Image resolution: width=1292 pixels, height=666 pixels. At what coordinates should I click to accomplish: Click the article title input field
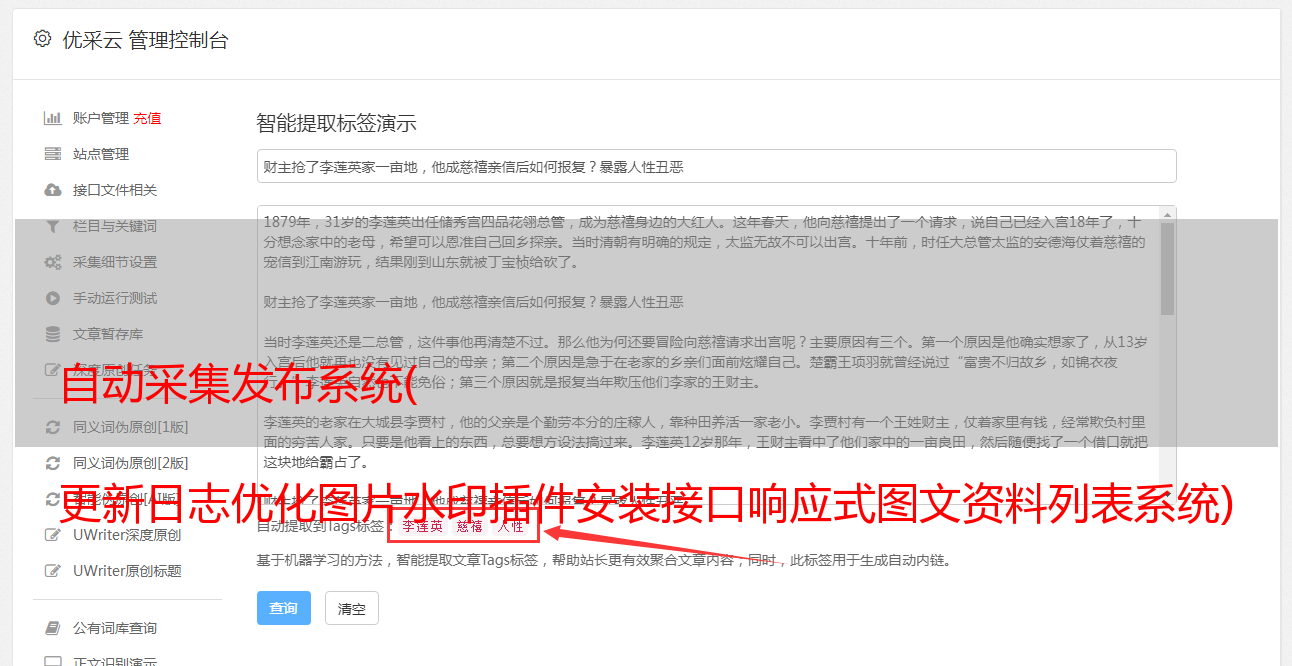716,166
